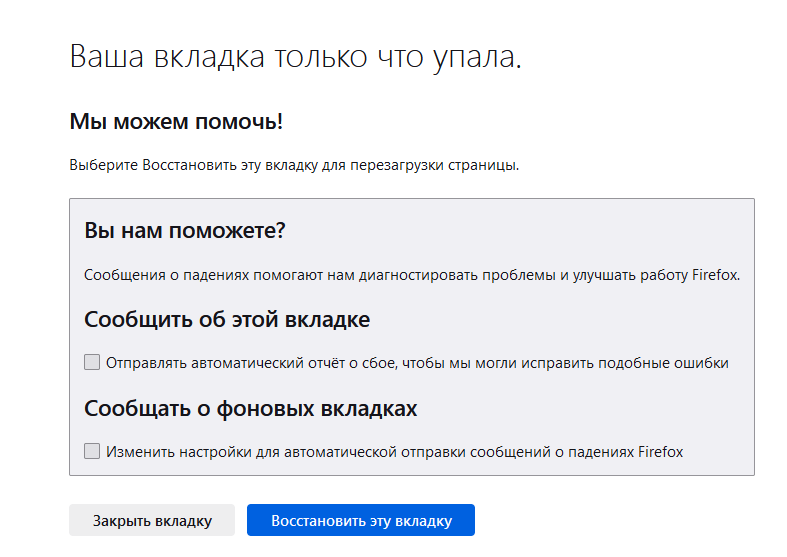Screen dimensions: 787x557
Task: Enable the automatic crash report checkbox
Action: tap(92, 362)
